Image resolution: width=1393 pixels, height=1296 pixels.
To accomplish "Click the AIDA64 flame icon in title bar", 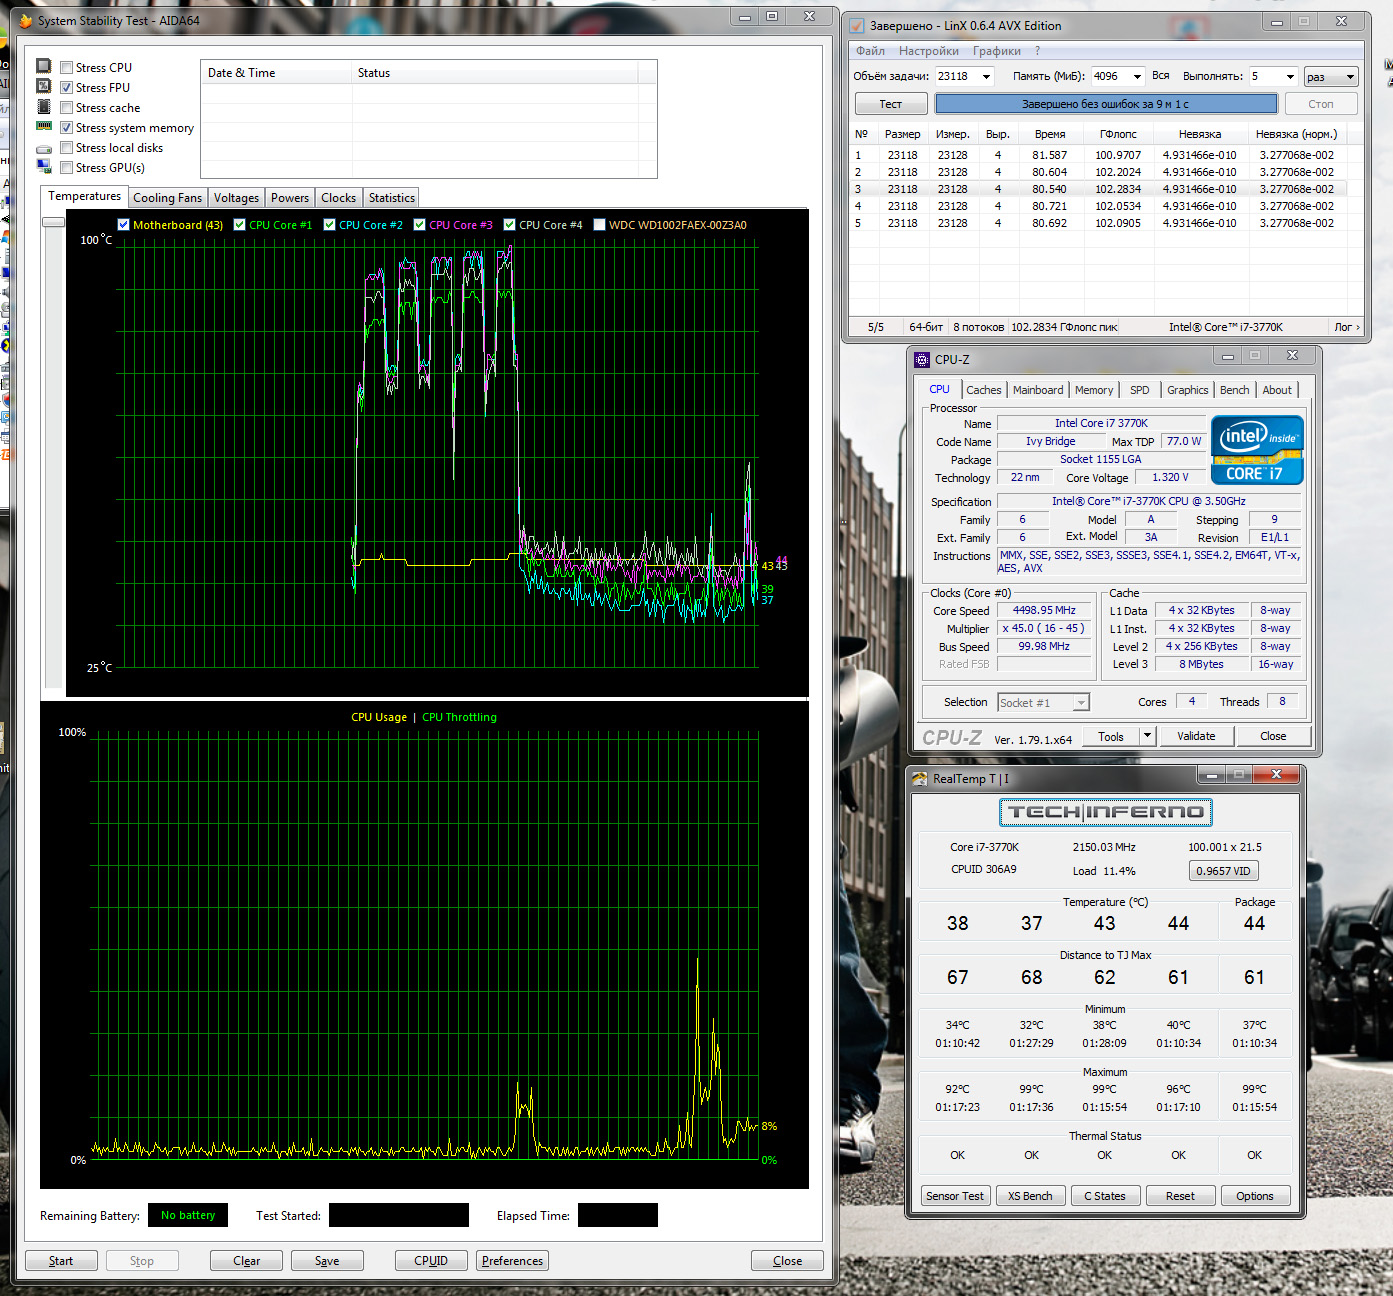I will 26,20.
